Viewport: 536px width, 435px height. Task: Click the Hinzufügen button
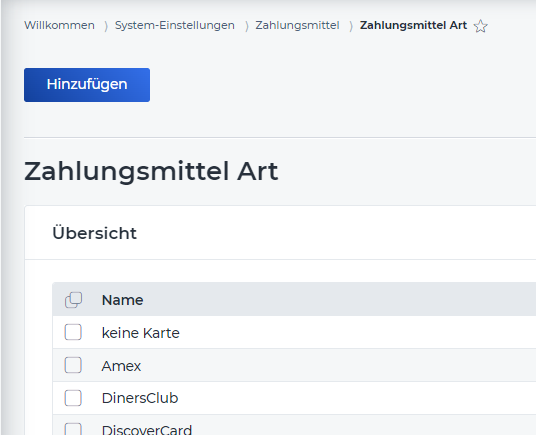point(87,85)
